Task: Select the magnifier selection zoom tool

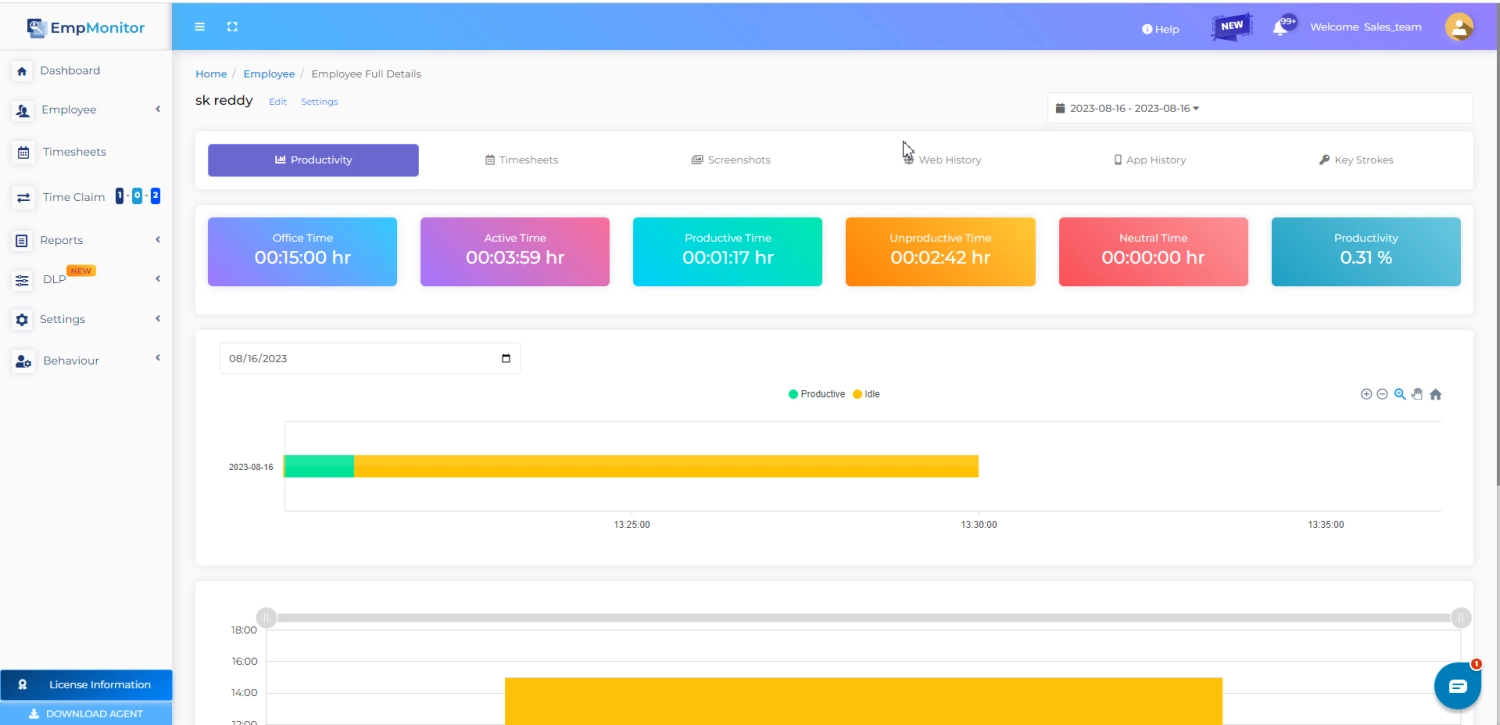Action: click(x=1400, y=394)
